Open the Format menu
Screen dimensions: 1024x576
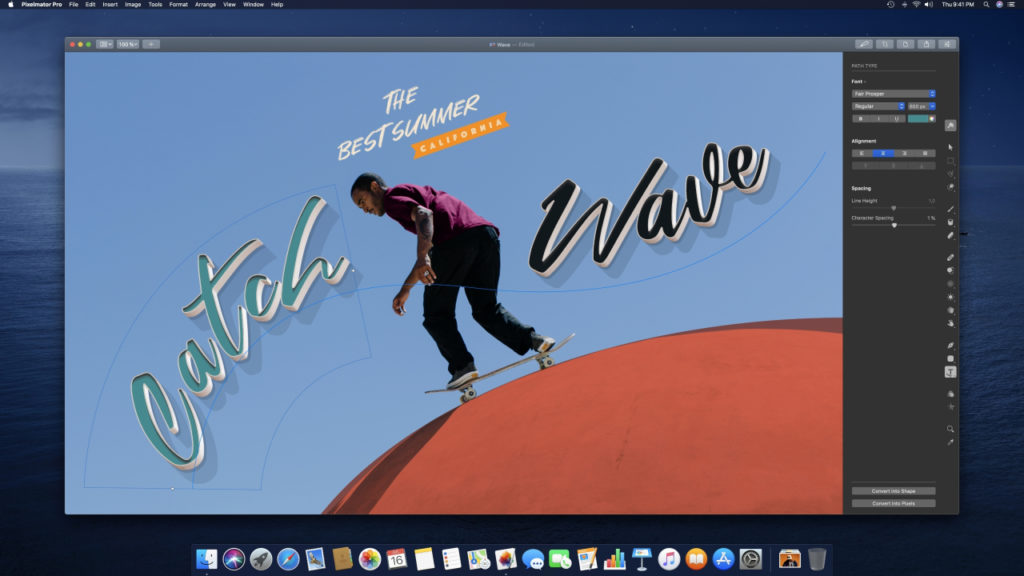(x=178, y=5)
